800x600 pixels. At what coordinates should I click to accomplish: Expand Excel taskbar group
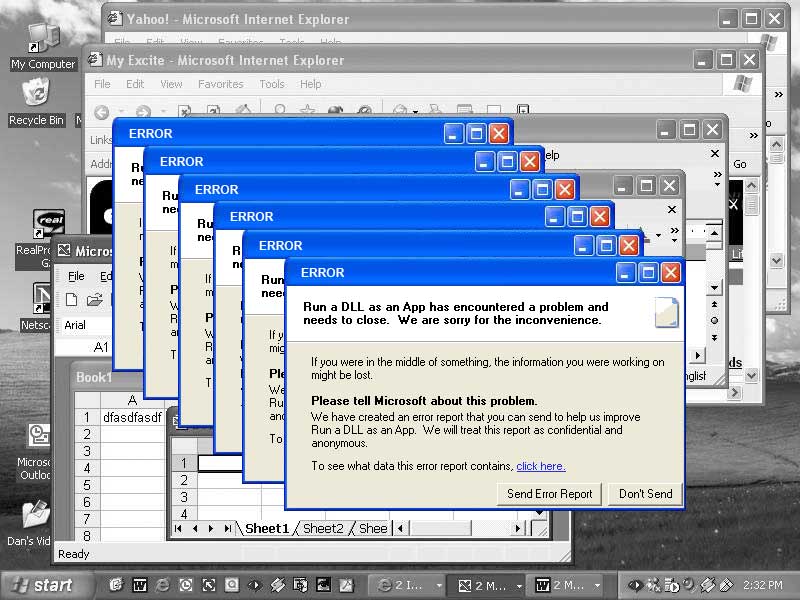tap(519, 586)
